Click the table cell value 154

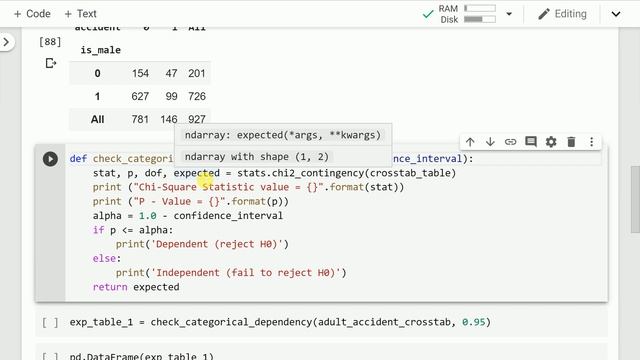coord(140,73)
